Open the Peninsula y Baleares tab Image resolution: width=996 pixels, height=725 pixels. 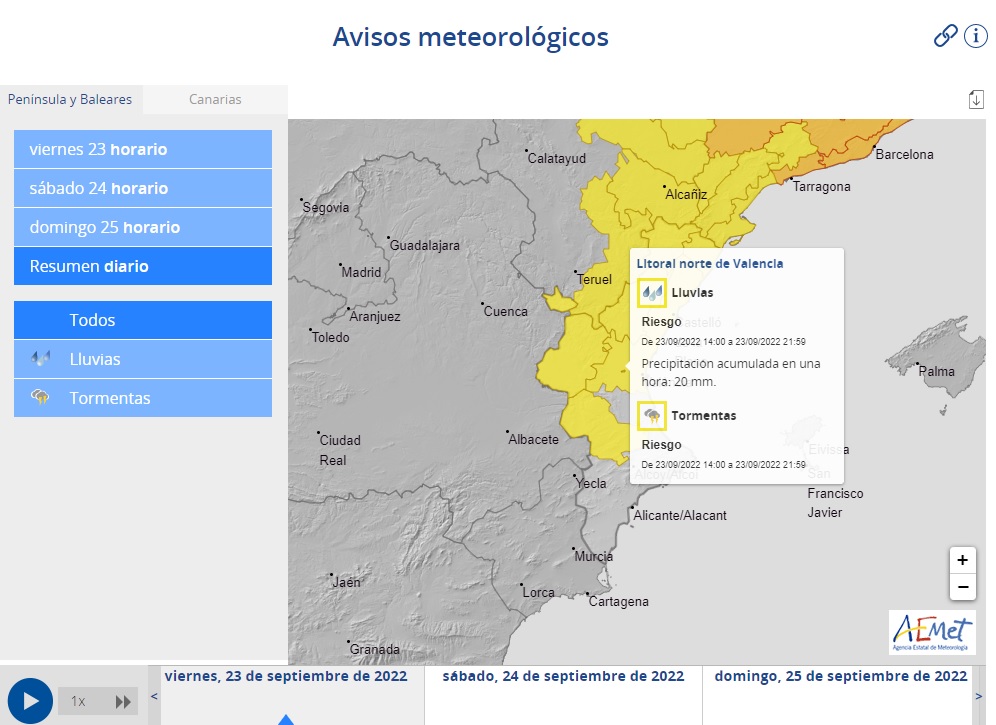pyautogui.click(x=70, y=100)
